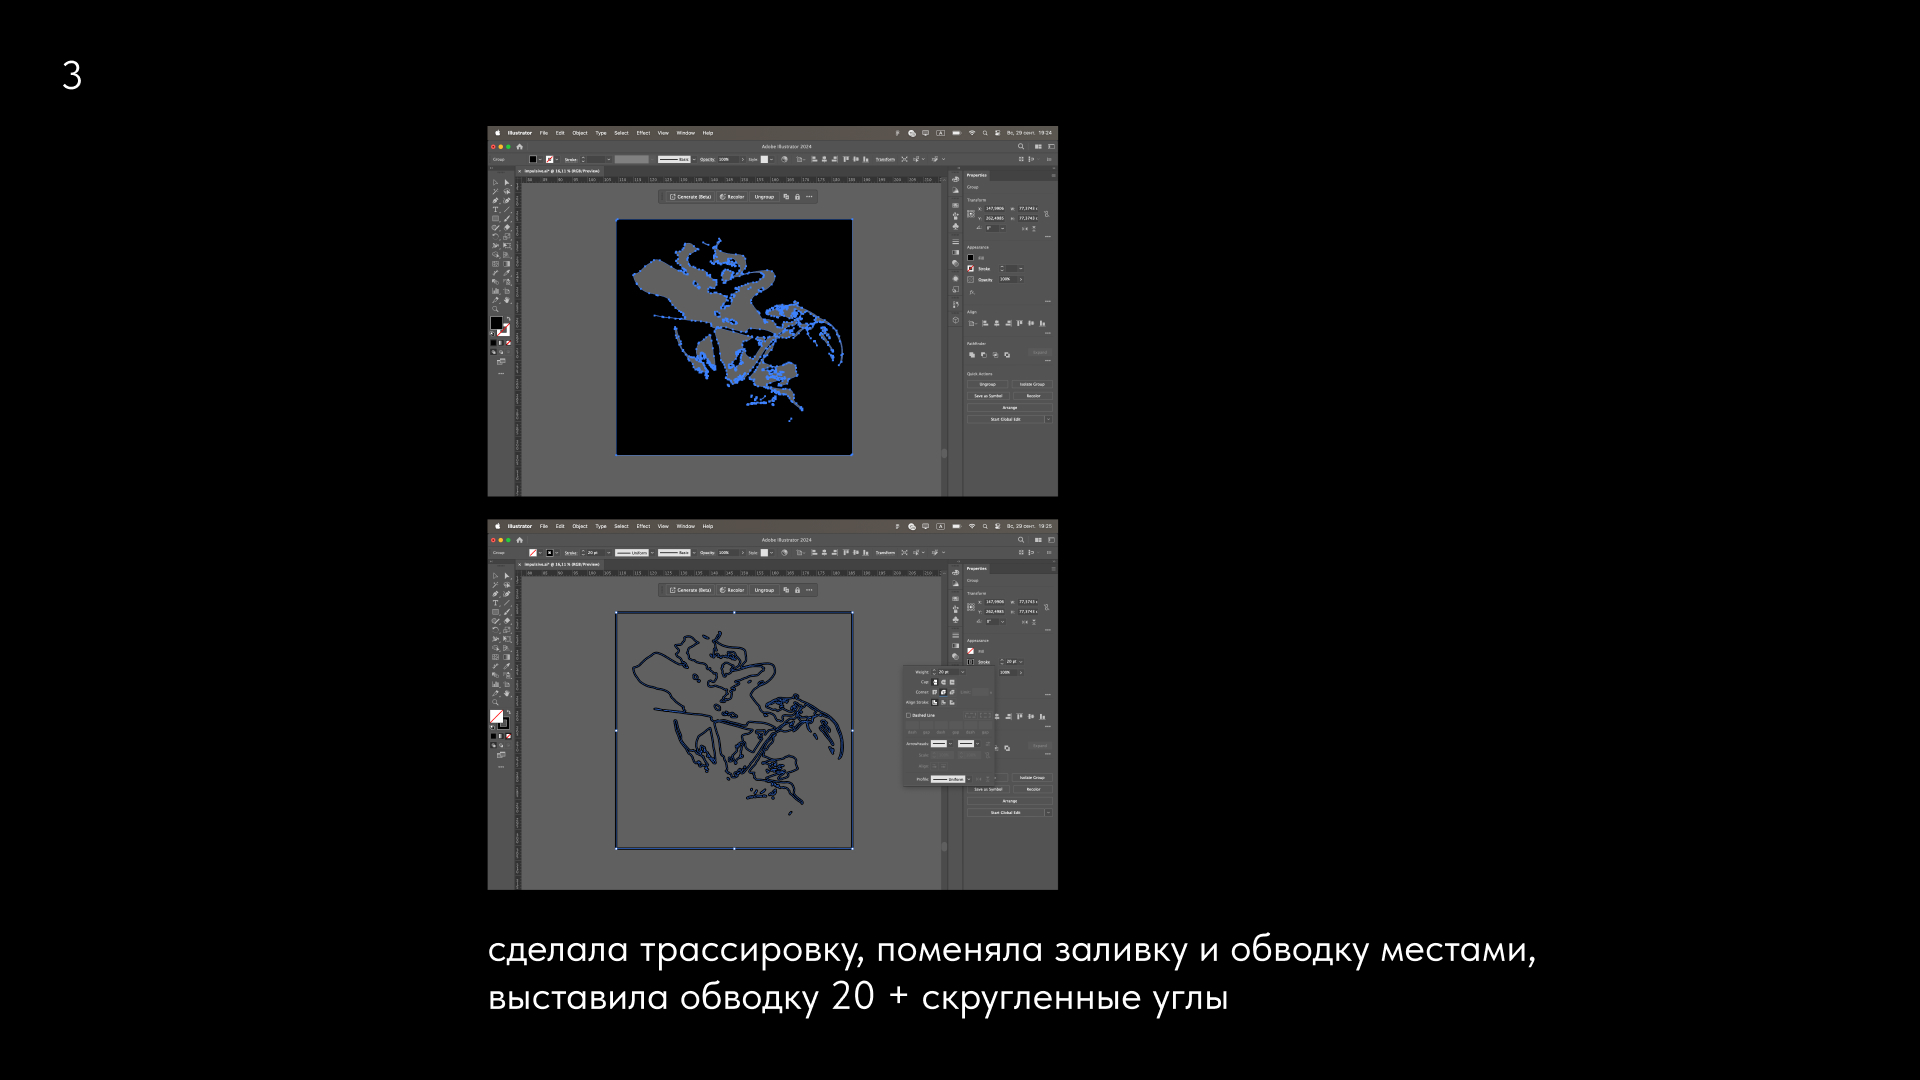Click black Fill swatch in upper Appearance section

[x=970, y=258]
